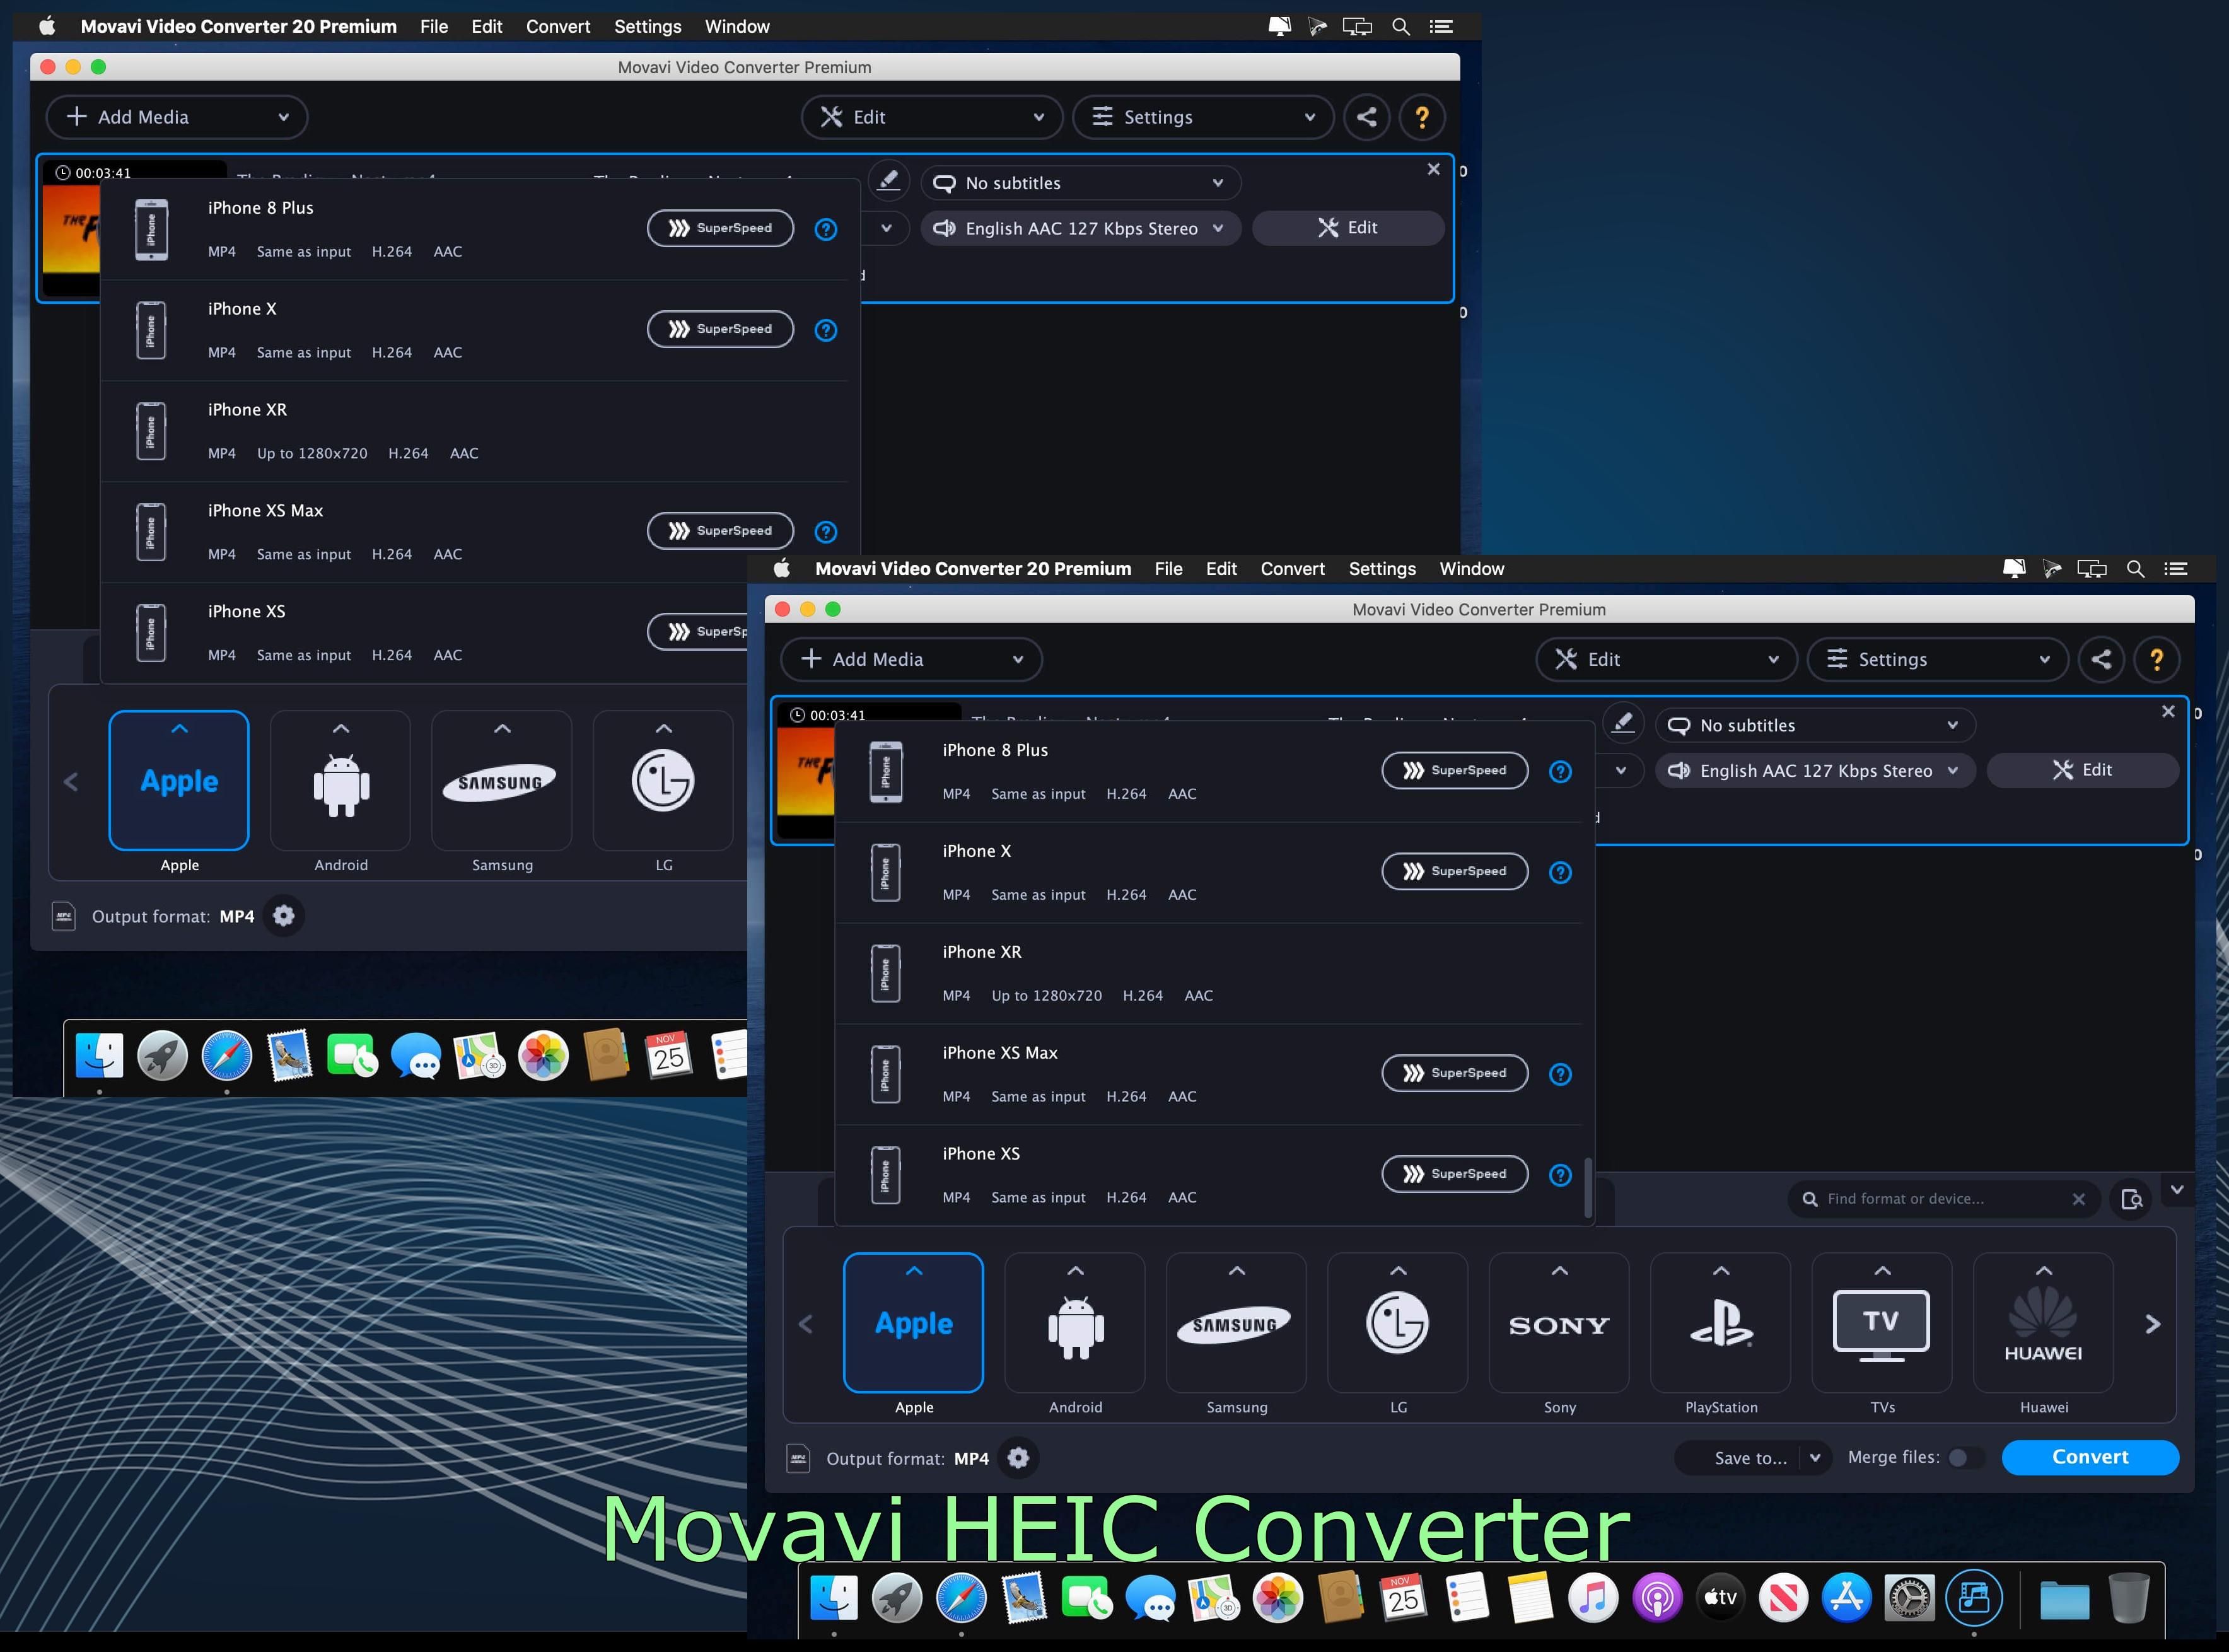The image size is (2229, 1652).
Task: Open File menu in front menu bar
Action: pyautogui.click(x=1168, y=569)
